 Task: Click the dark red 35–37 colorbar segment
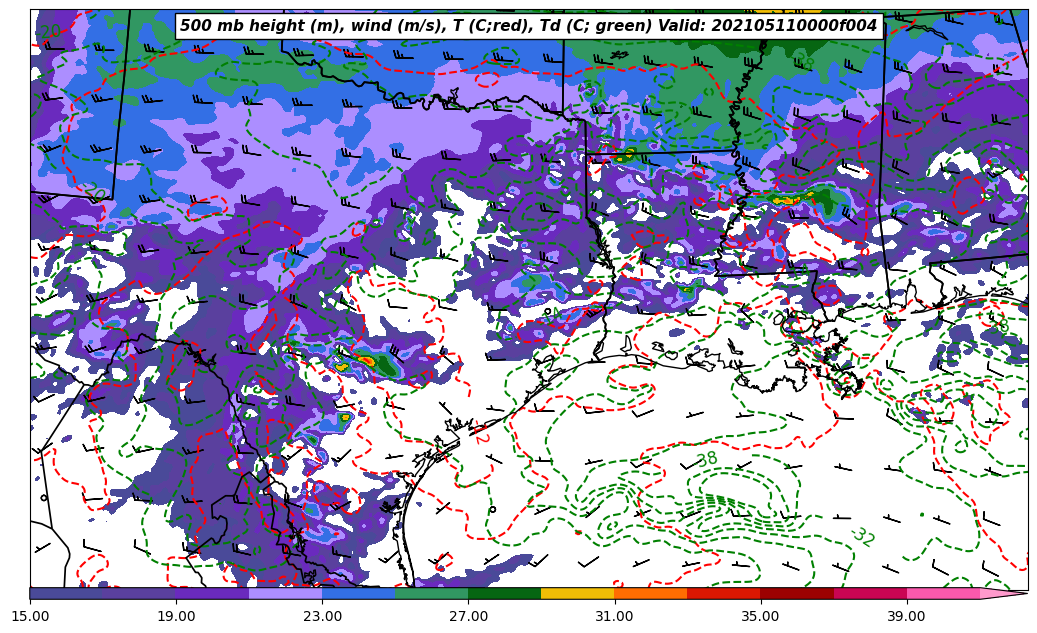point(797,593)
